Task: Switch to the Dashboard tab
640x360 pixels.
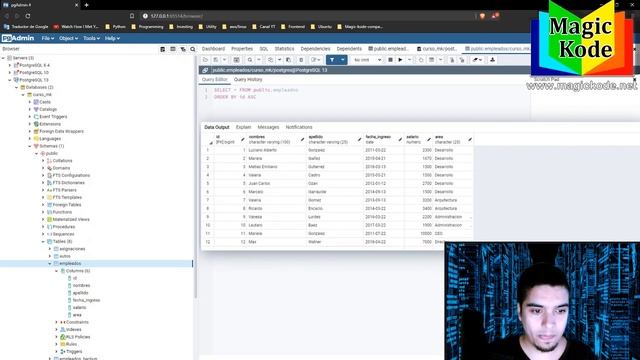Action: (x=213, y=49)
